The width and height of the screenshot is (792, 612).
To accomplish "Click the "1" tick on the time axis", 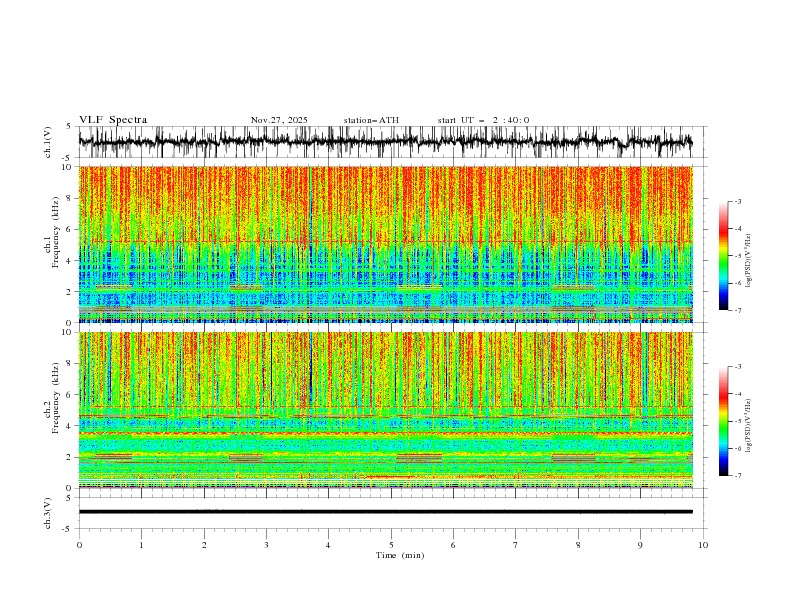I will pos(141,545).
